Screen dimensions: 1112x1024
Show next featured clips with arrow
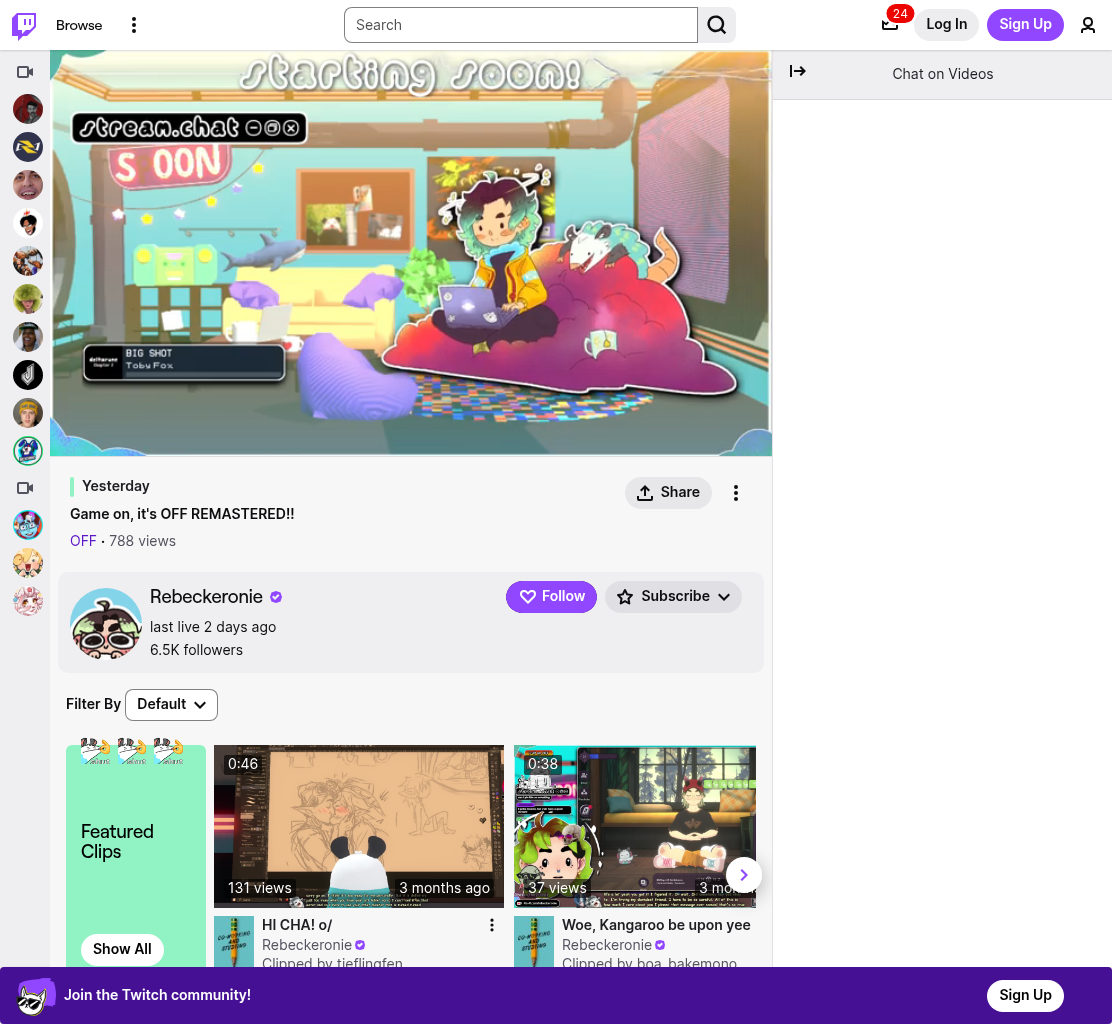(743, 875)
